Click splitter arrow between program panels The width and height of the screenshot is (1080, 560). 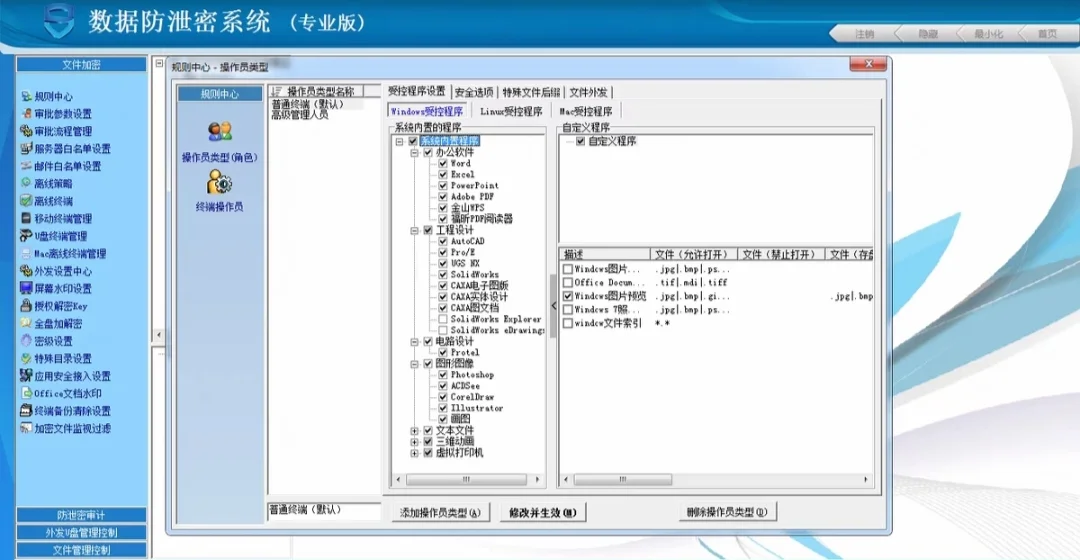click(553, 305)
